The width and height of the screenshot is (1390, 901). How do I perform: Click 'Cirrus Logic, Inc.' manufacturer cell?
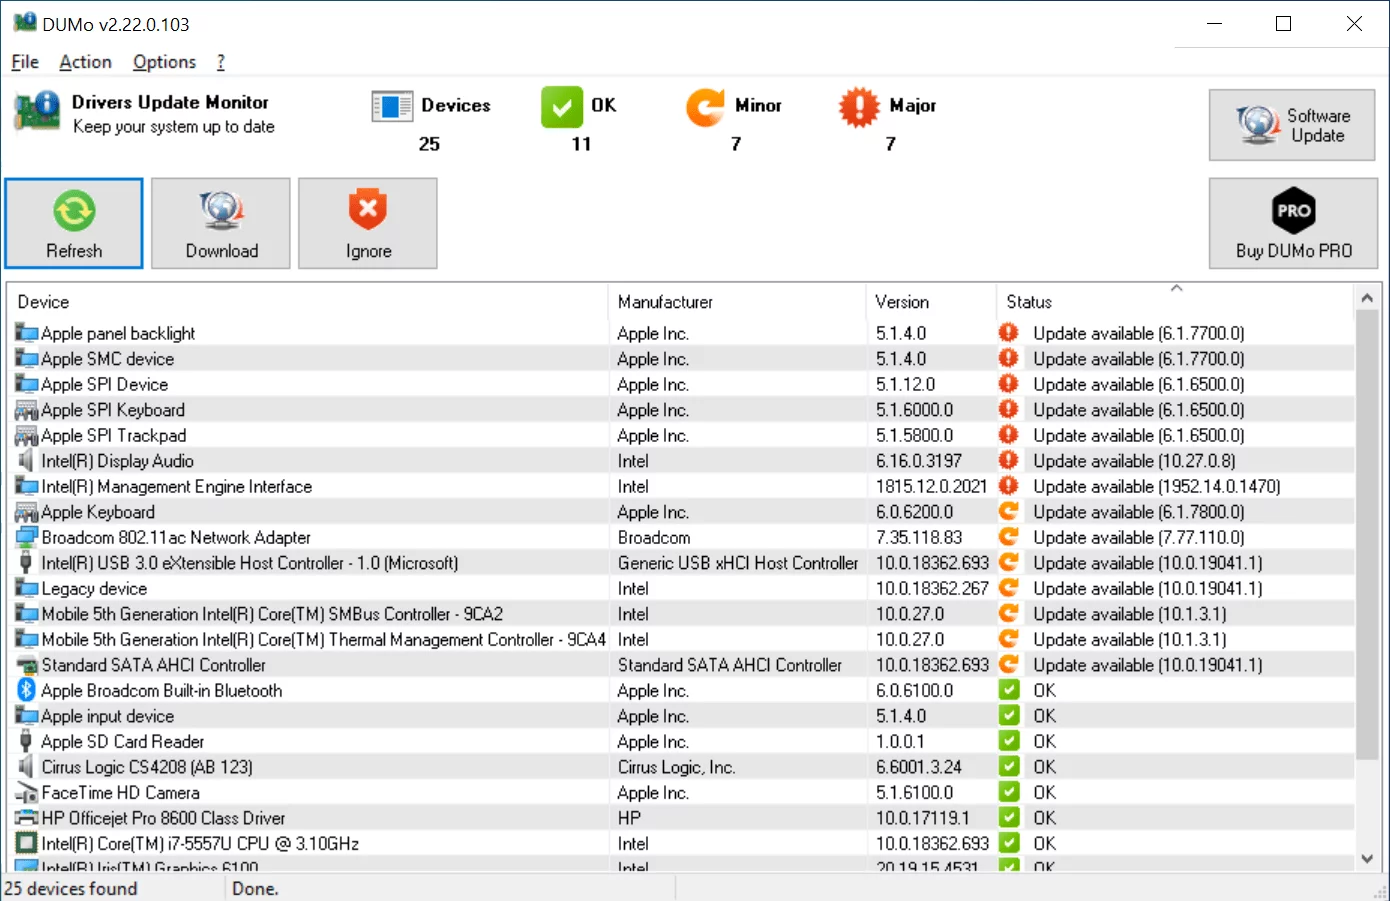tap(676, 767)
